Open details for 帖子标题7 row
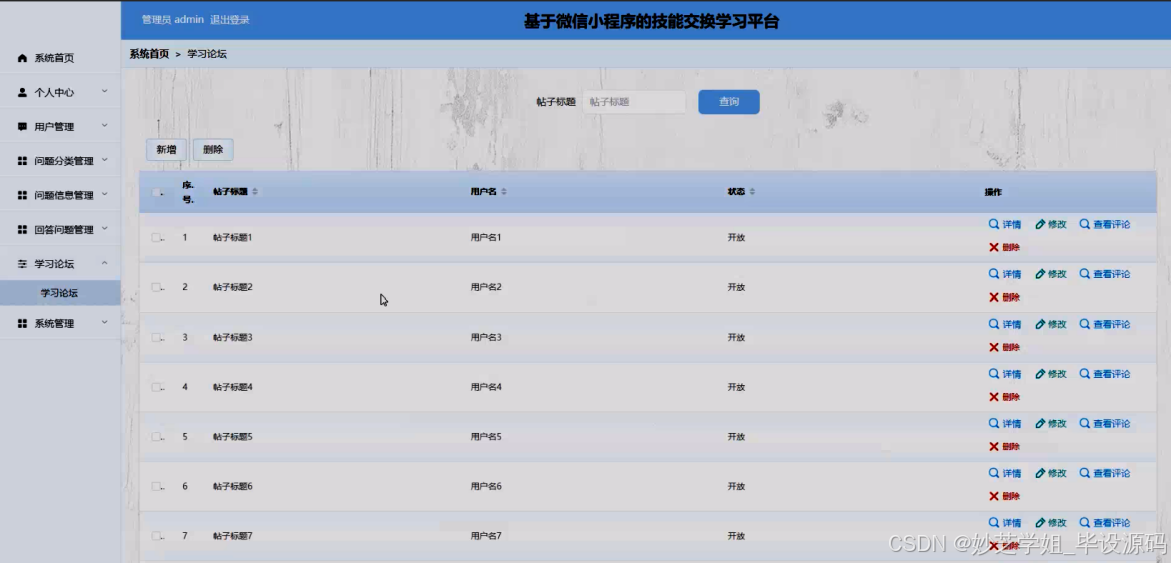The width and height of the screenshot is (1171, 564). pyautogui.click(x=1004, y=523)
